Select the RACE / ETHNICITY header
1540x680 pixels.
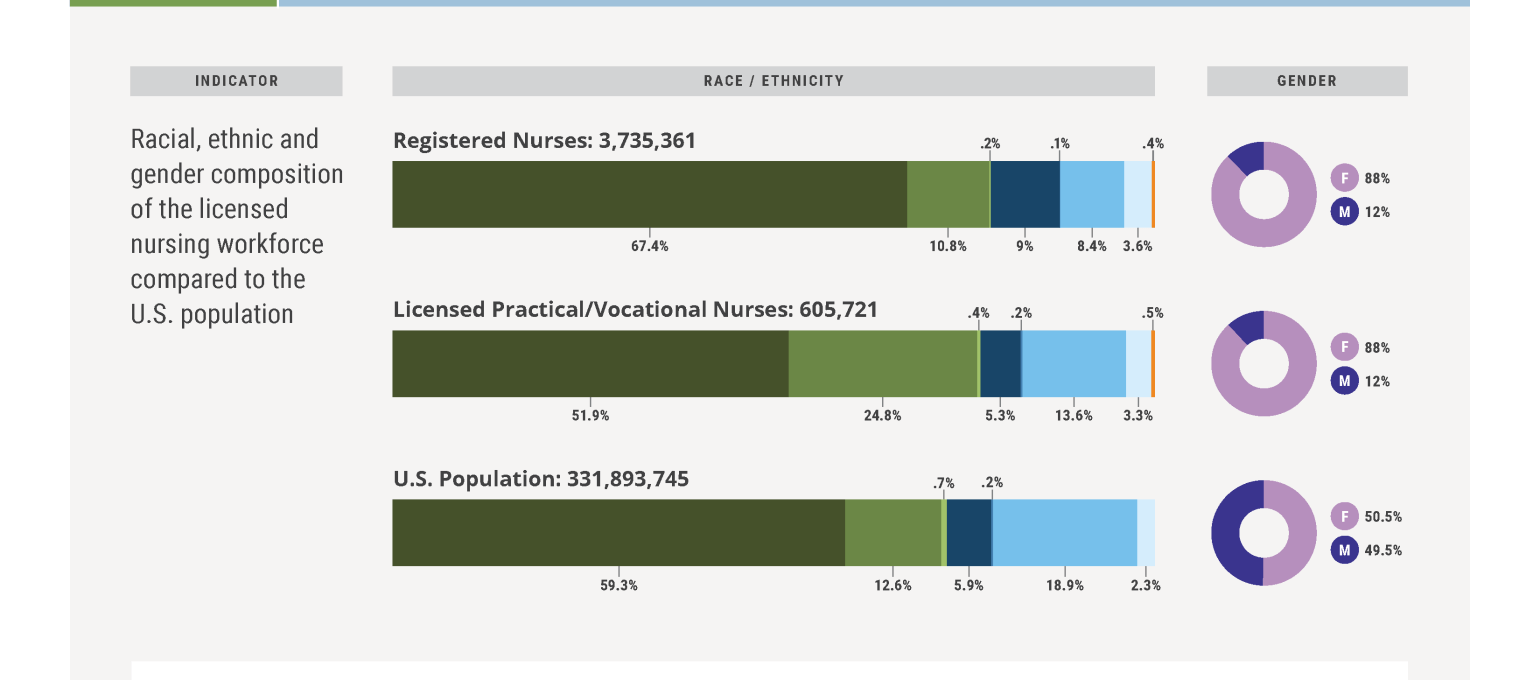tap(773, 81)
